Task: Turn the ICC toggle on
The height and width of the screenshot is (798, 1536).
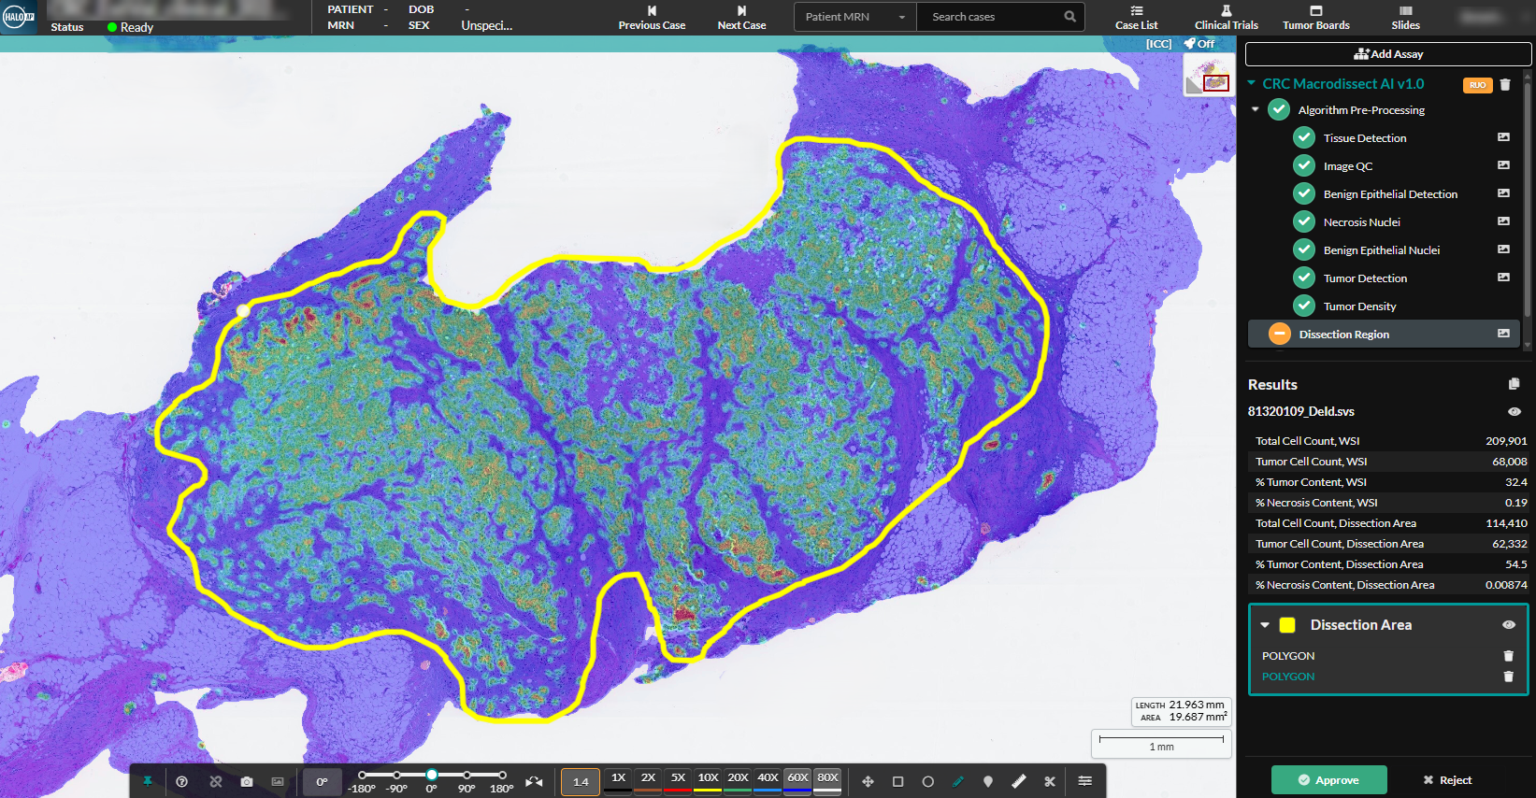Action: [1199, 43]
